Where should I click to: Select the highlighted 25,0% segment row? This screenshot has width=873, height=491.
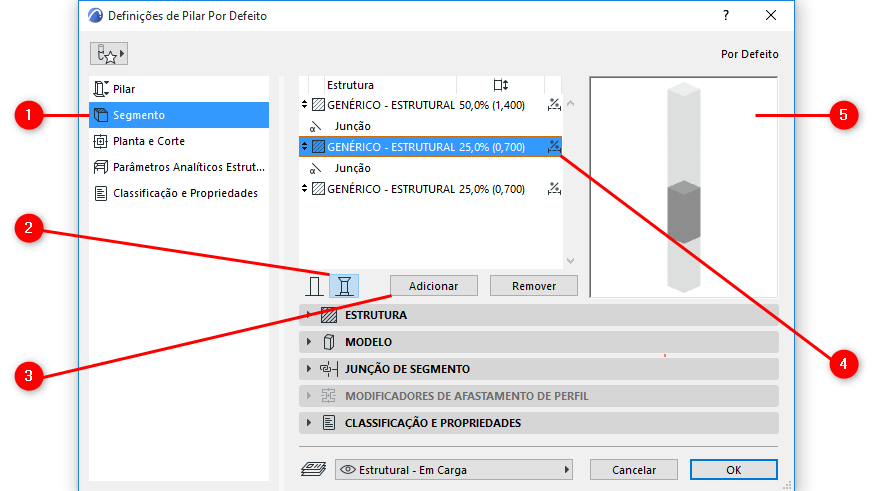tap(430, 147)
